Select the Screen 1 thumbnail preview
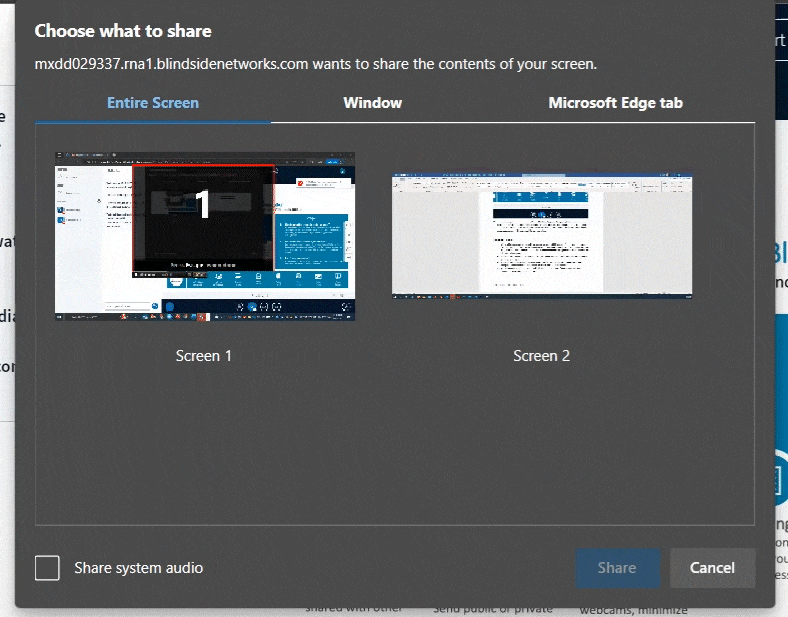788x617 pixels. 204,237
